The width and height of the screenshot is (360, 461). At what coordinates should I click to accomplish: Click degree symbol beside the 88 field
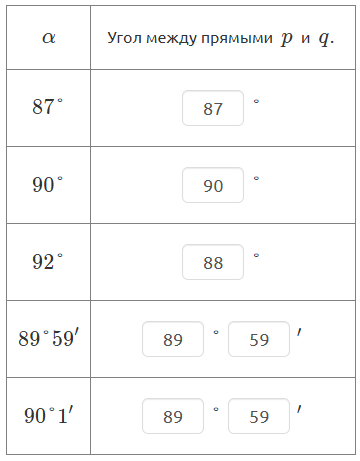(256, 255)
